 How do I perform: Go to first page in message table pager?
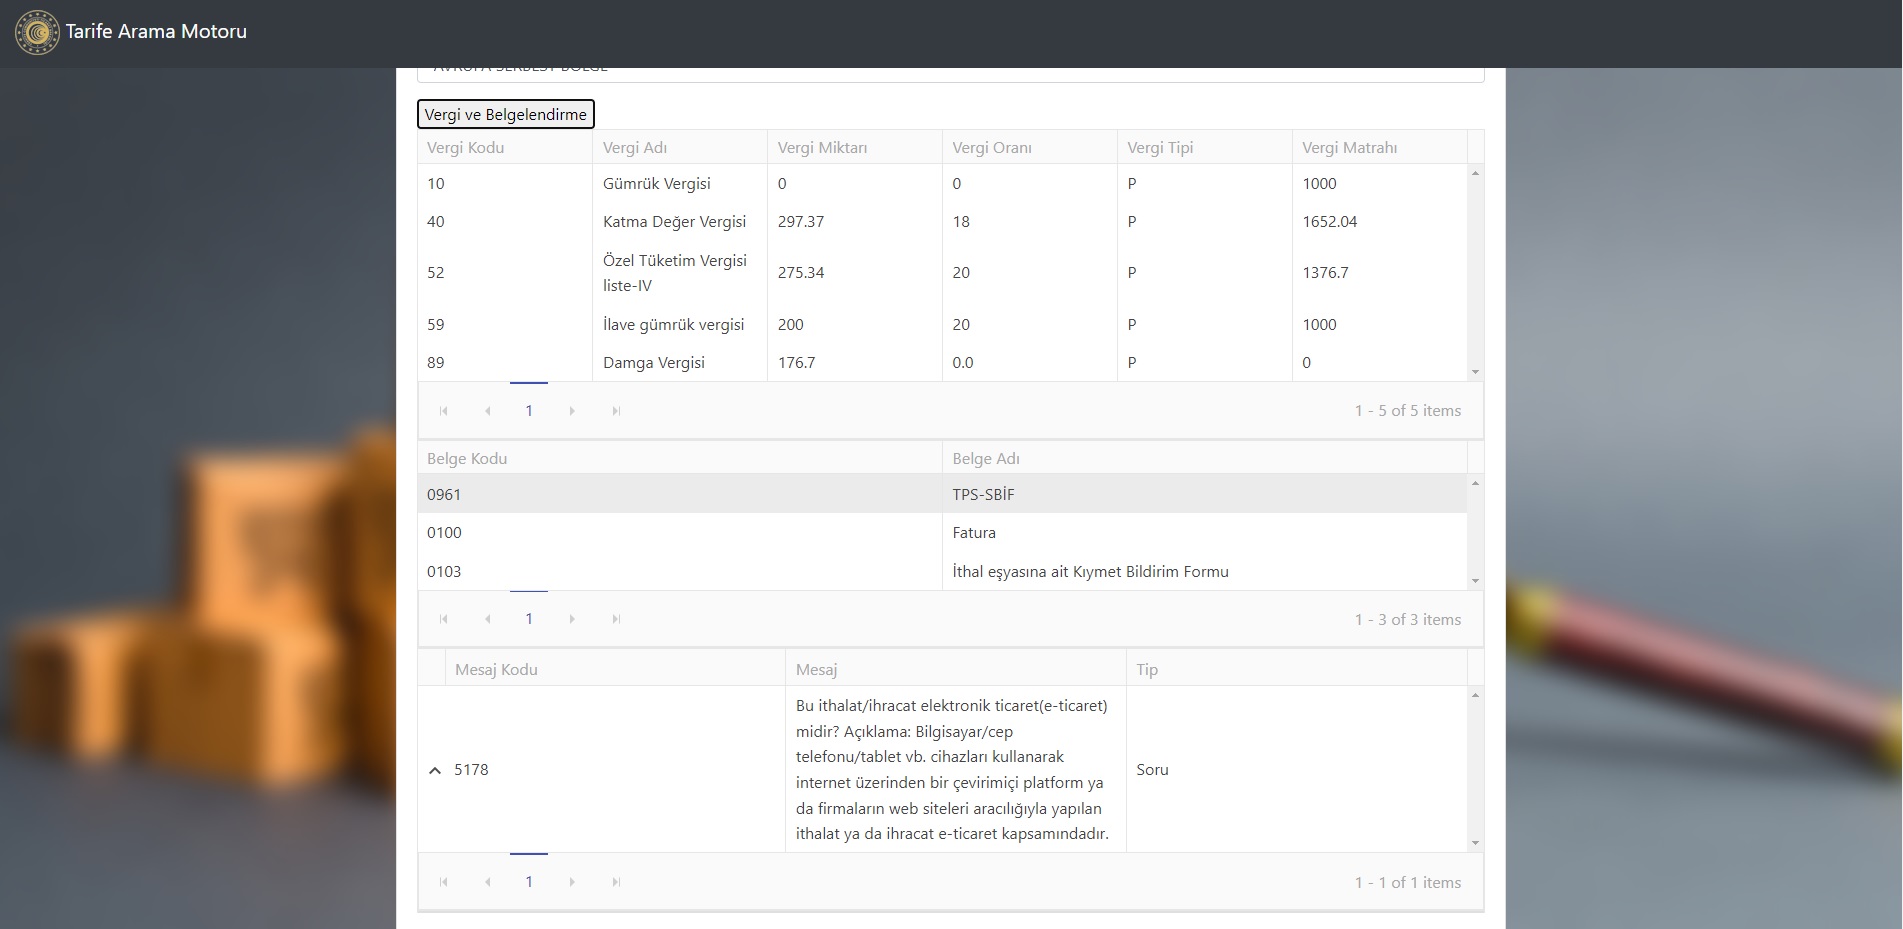[444, 882]
